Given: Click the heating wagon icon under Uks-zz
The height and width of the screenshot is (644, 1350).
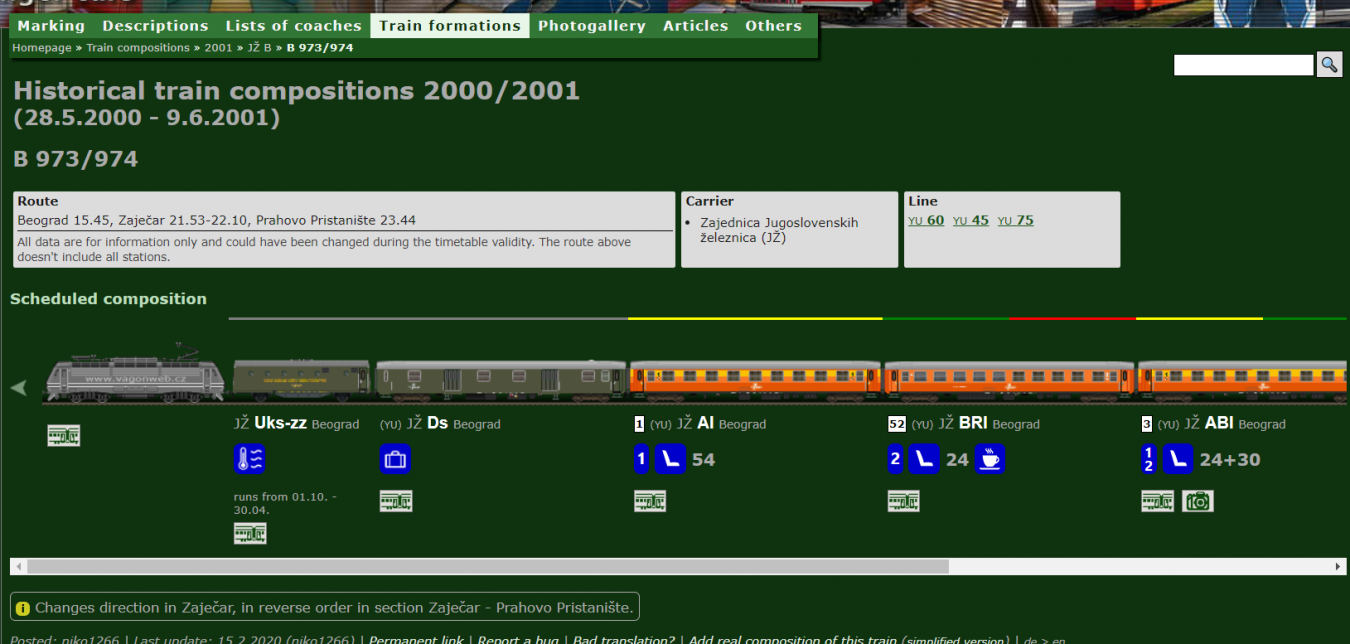Looking at the screenshot, I should point(249,459).
